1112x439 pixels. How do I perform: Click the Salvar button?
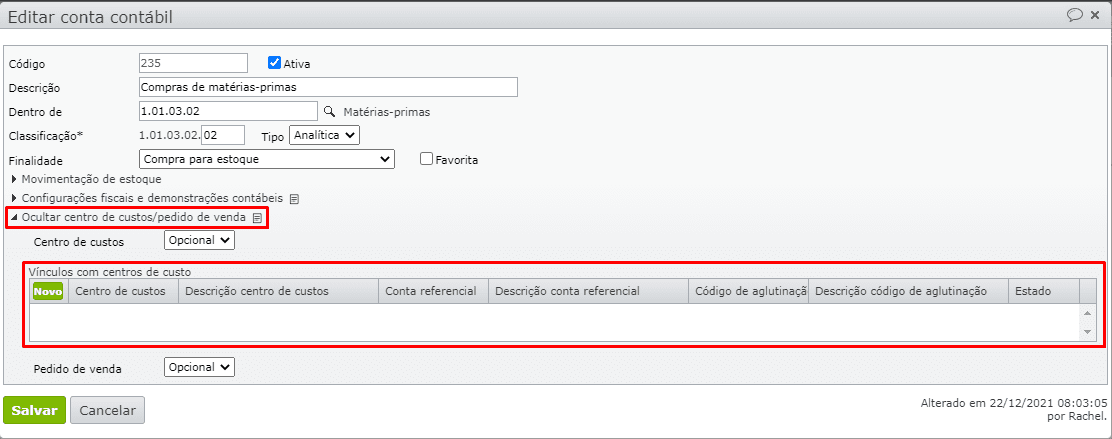point(34,411)
